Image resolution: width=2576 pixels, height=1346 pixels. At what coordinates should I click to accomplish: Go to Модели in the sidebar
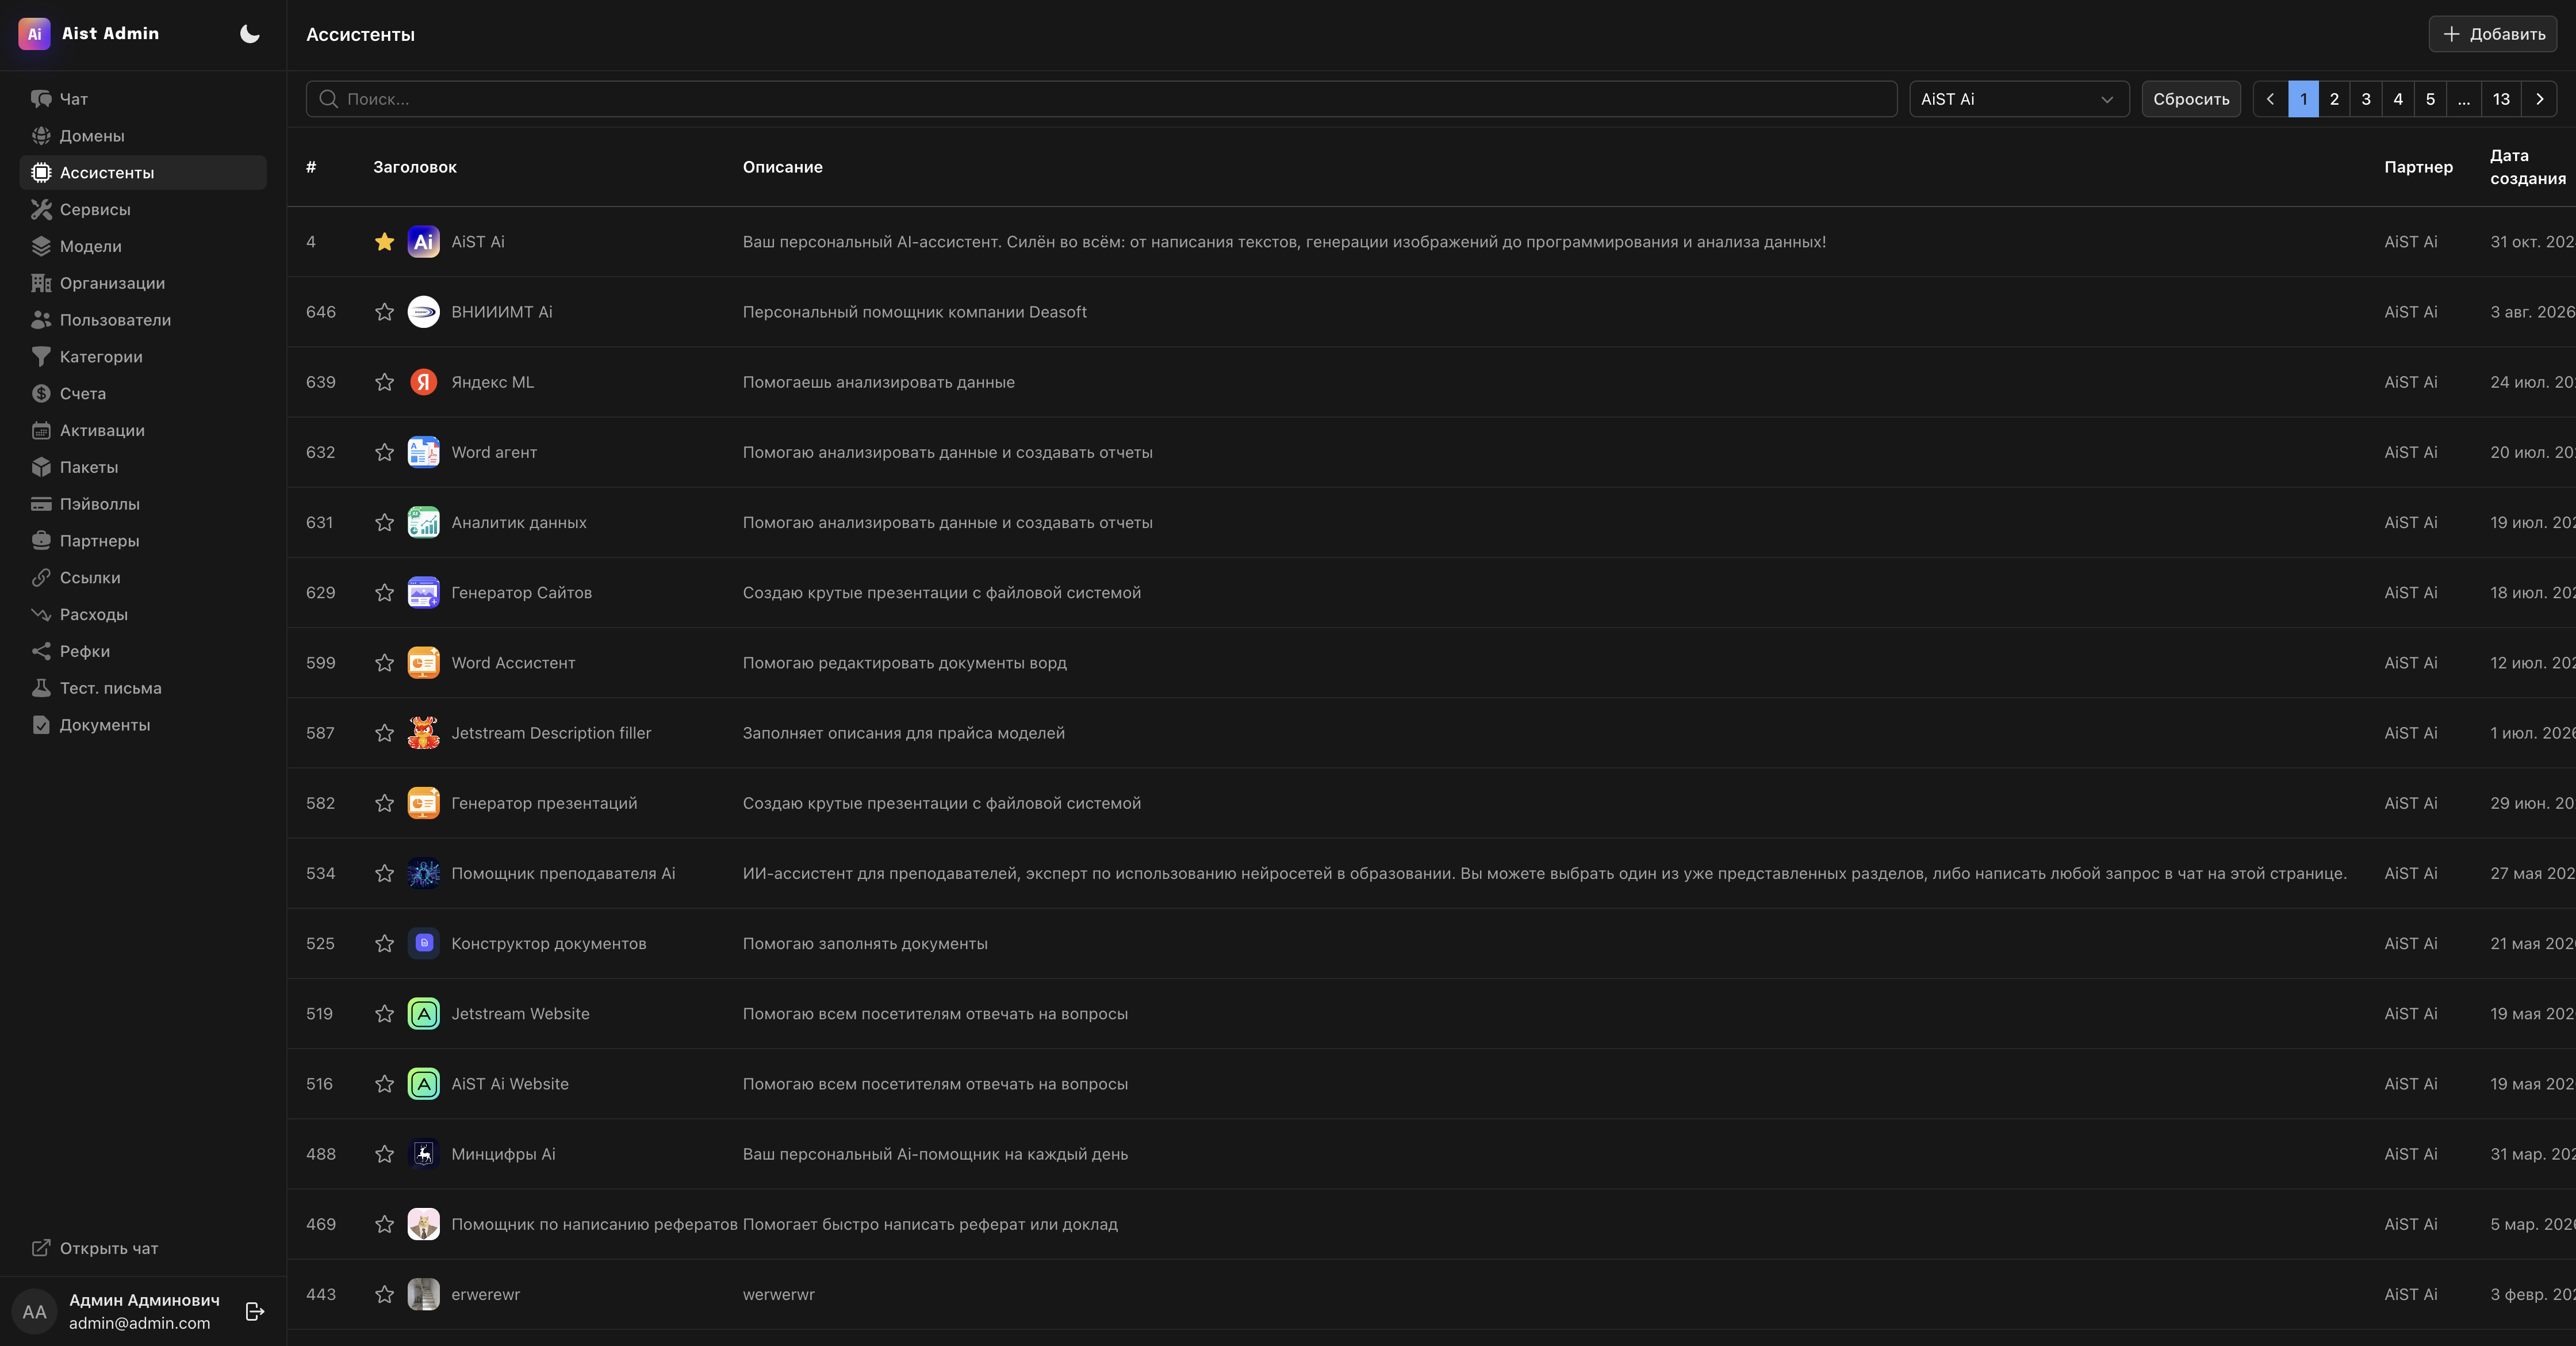[x=143, y=246]
